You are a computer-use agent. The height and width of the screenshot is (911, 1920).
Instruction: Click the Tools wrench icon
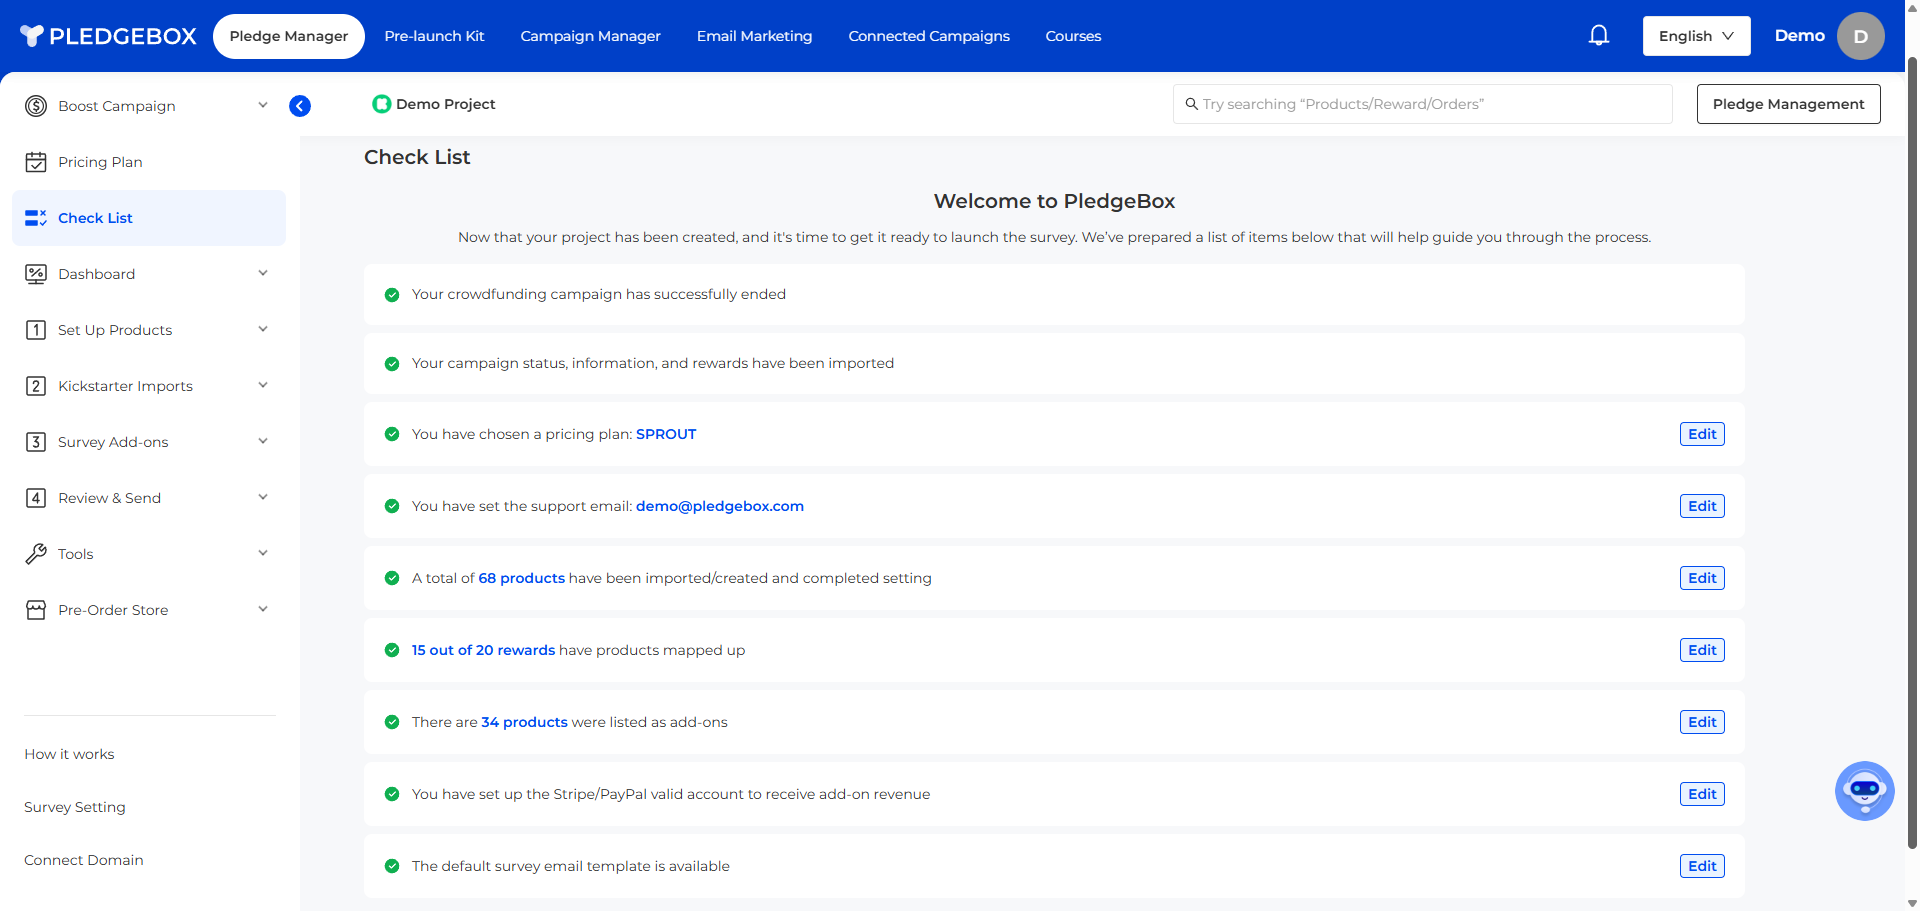[x=36, y=554]
